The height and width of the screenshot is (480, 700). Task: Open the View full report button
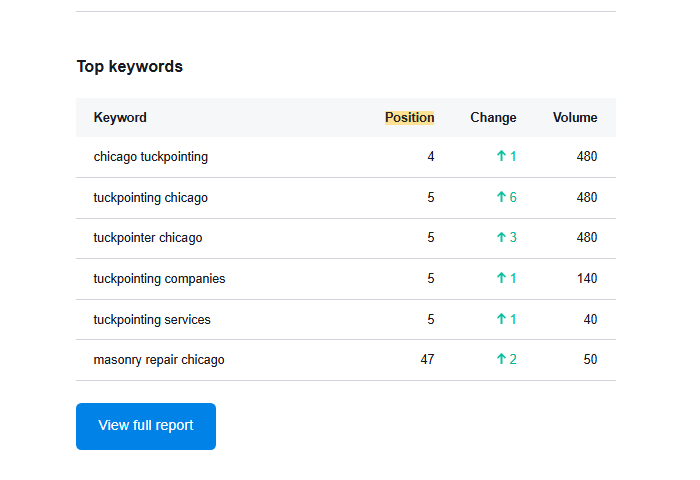click(146, 426)
